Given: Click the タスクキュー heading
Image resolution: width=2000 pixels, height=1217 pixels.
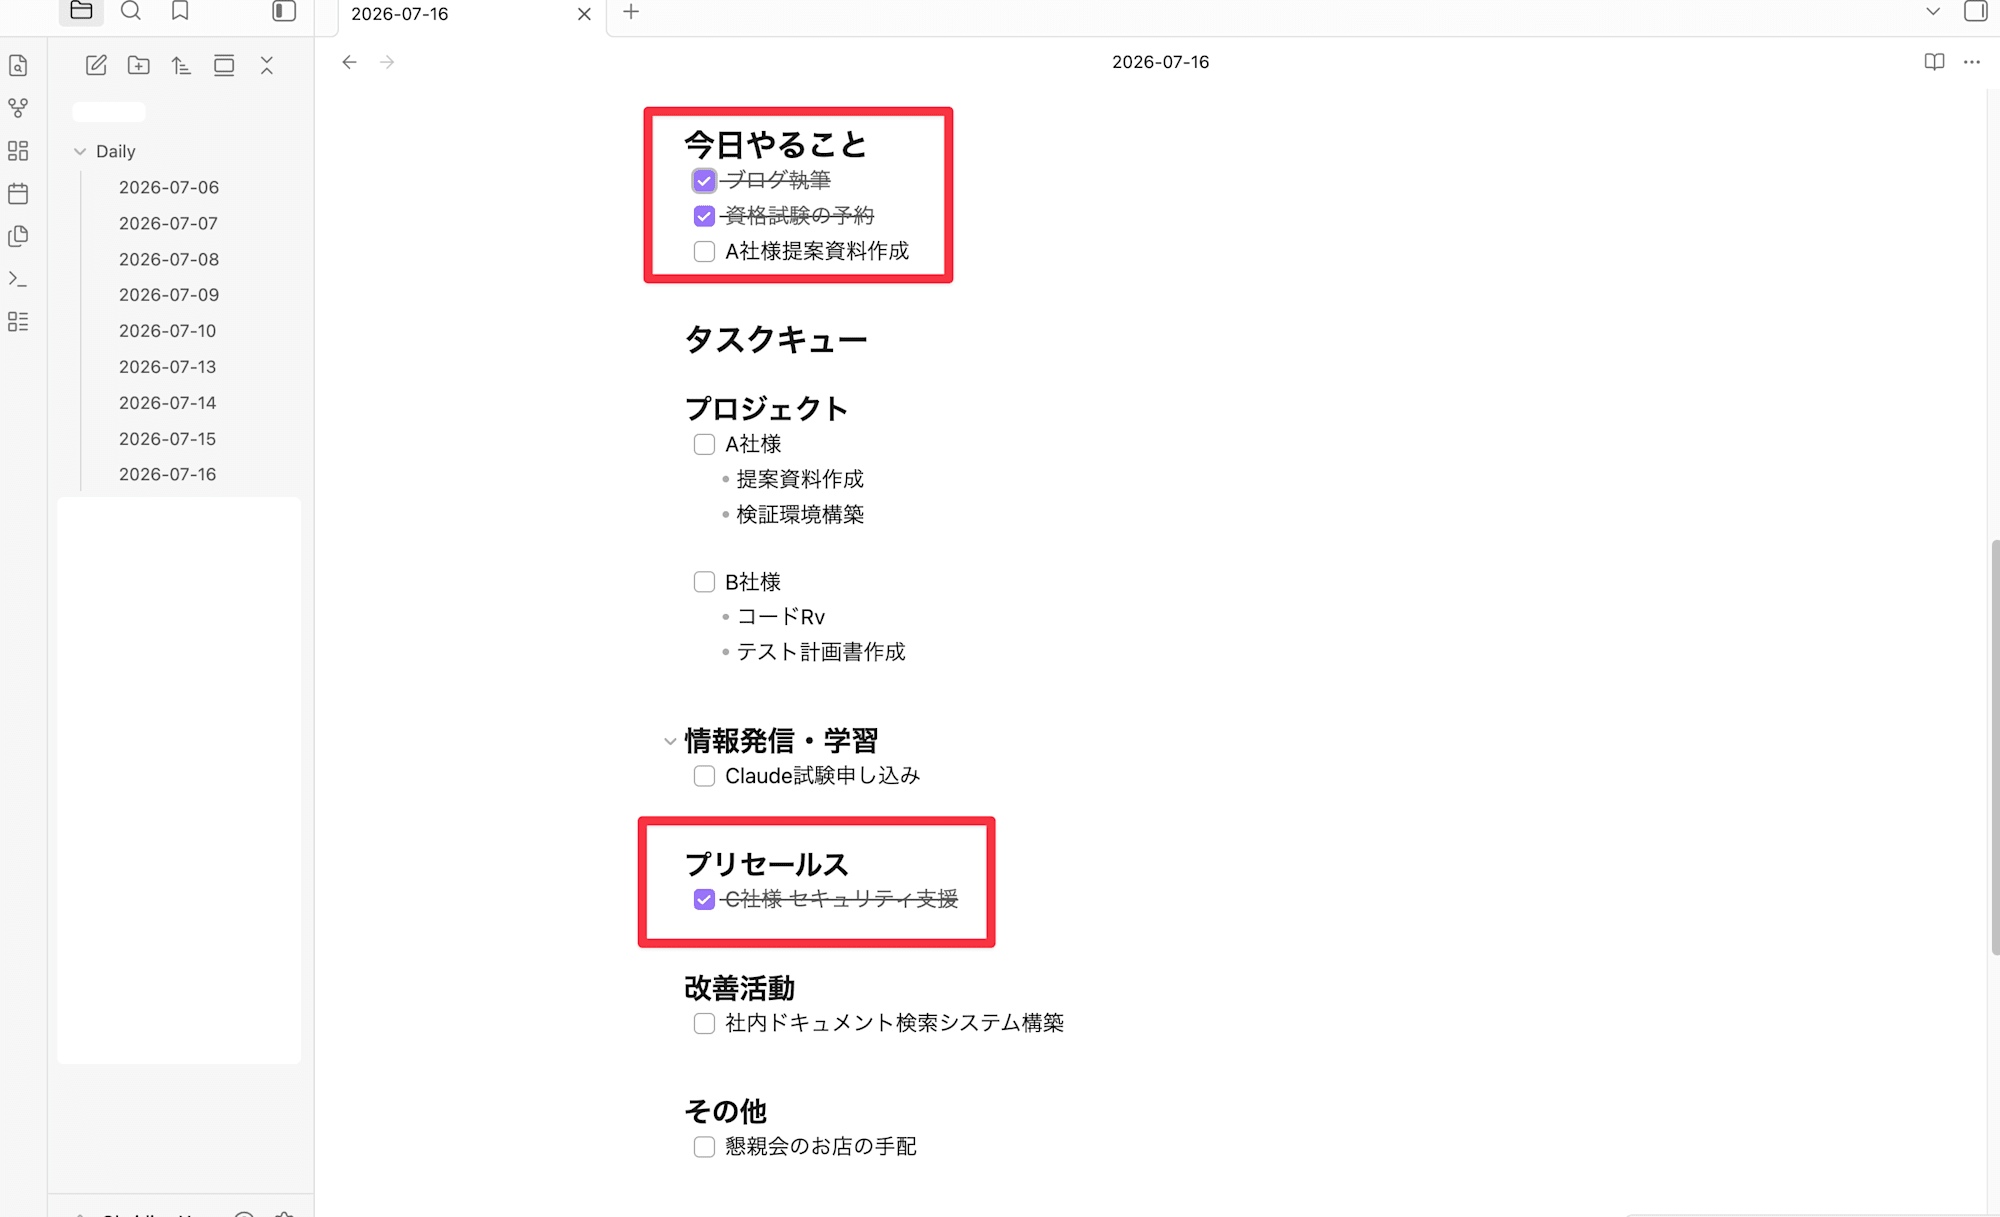Looking at the screenshot, I should tap(775, 340).
